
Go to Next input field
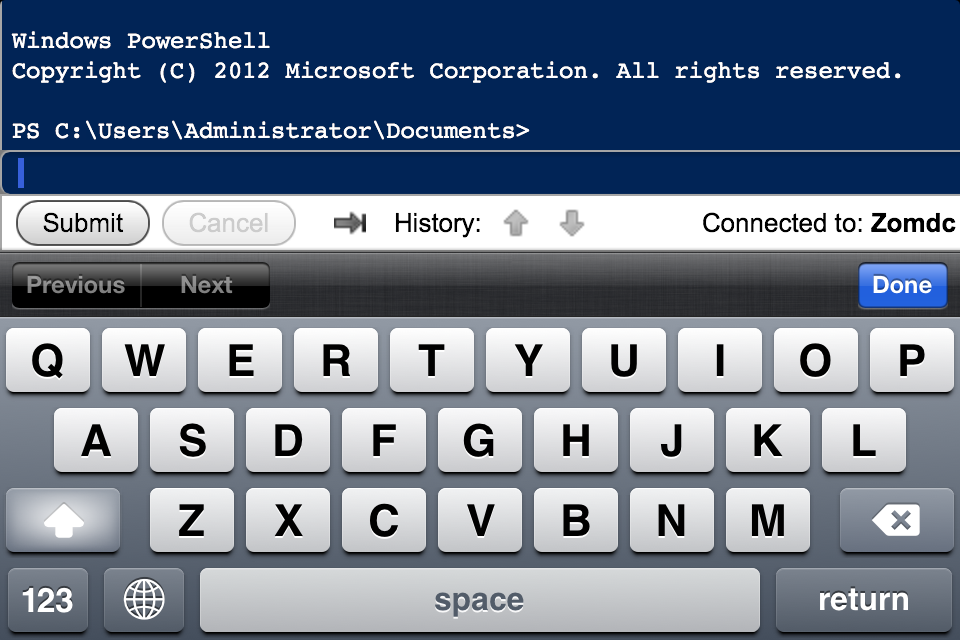206,285
